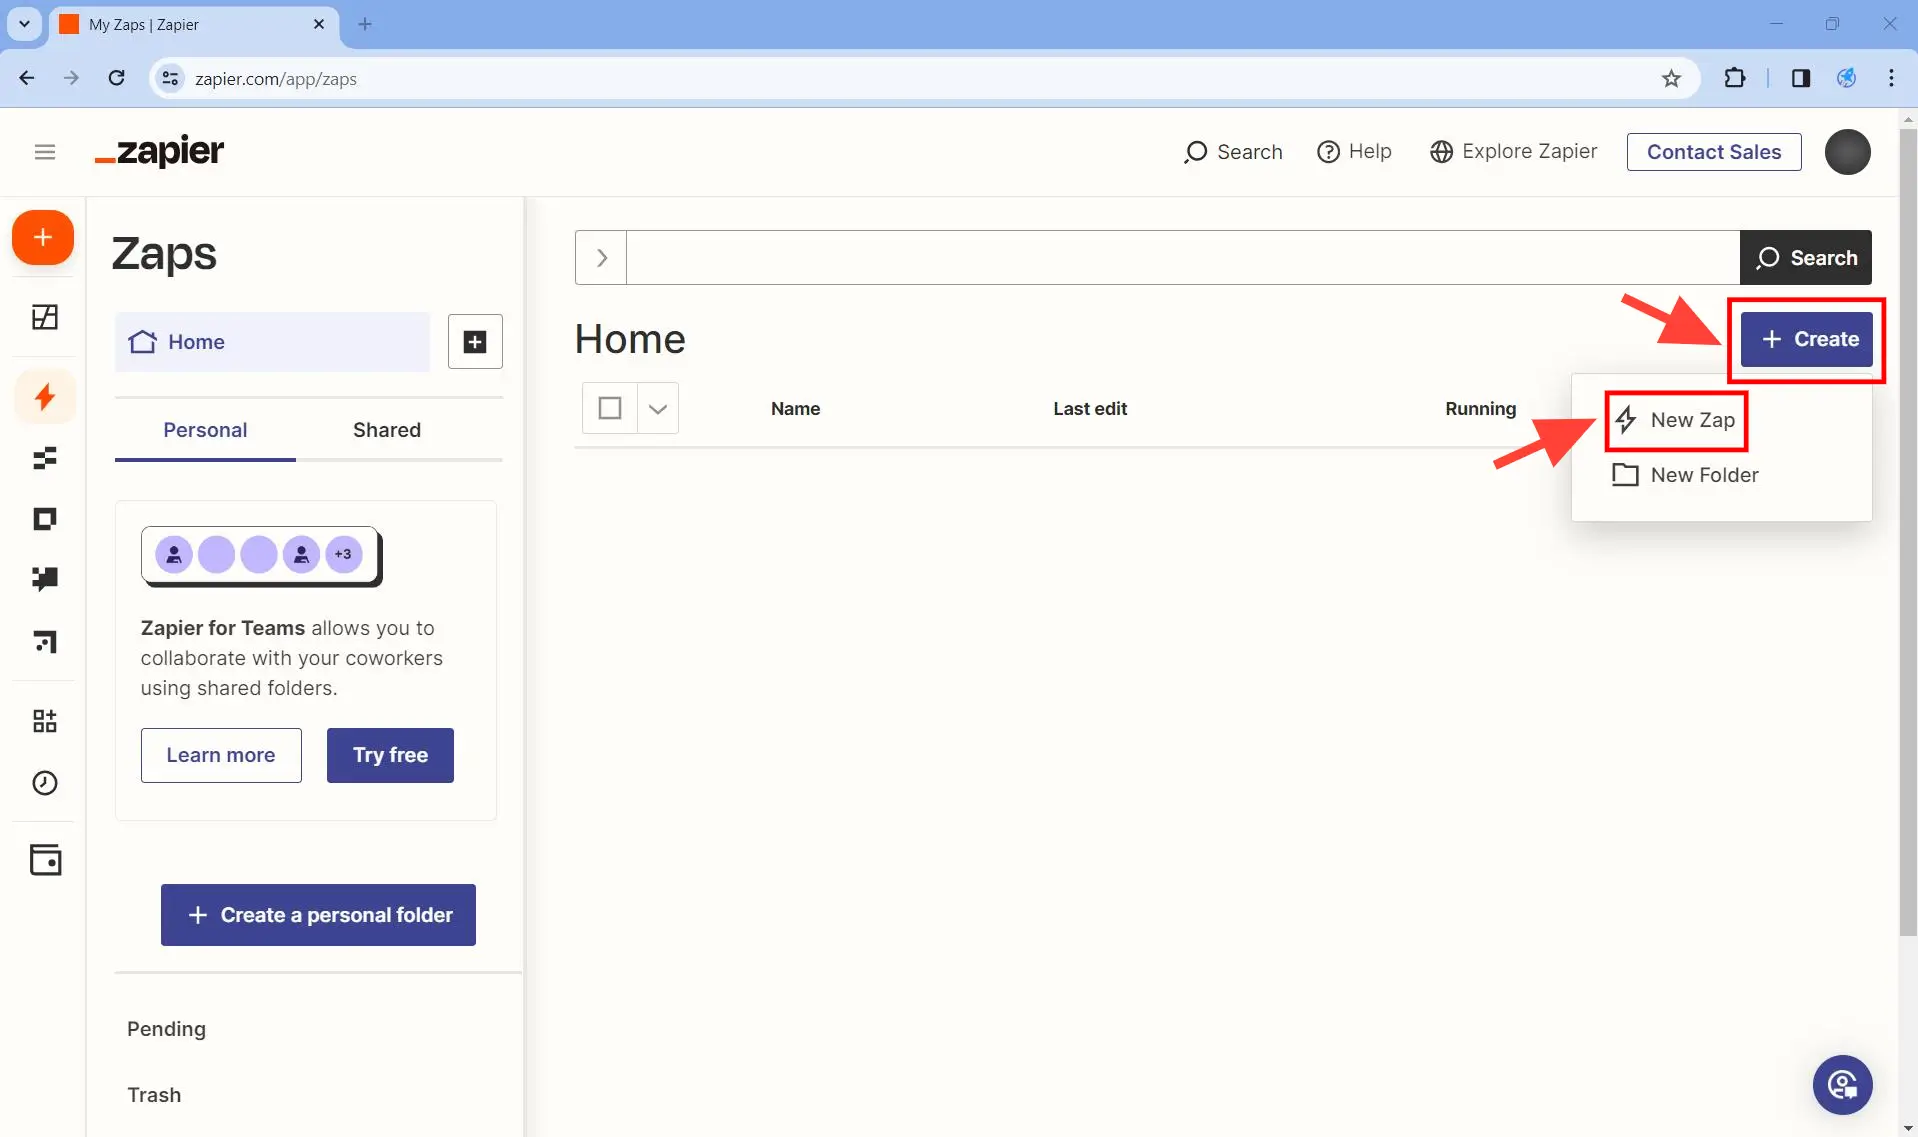Switch to the Personal tab

(205, 430)
